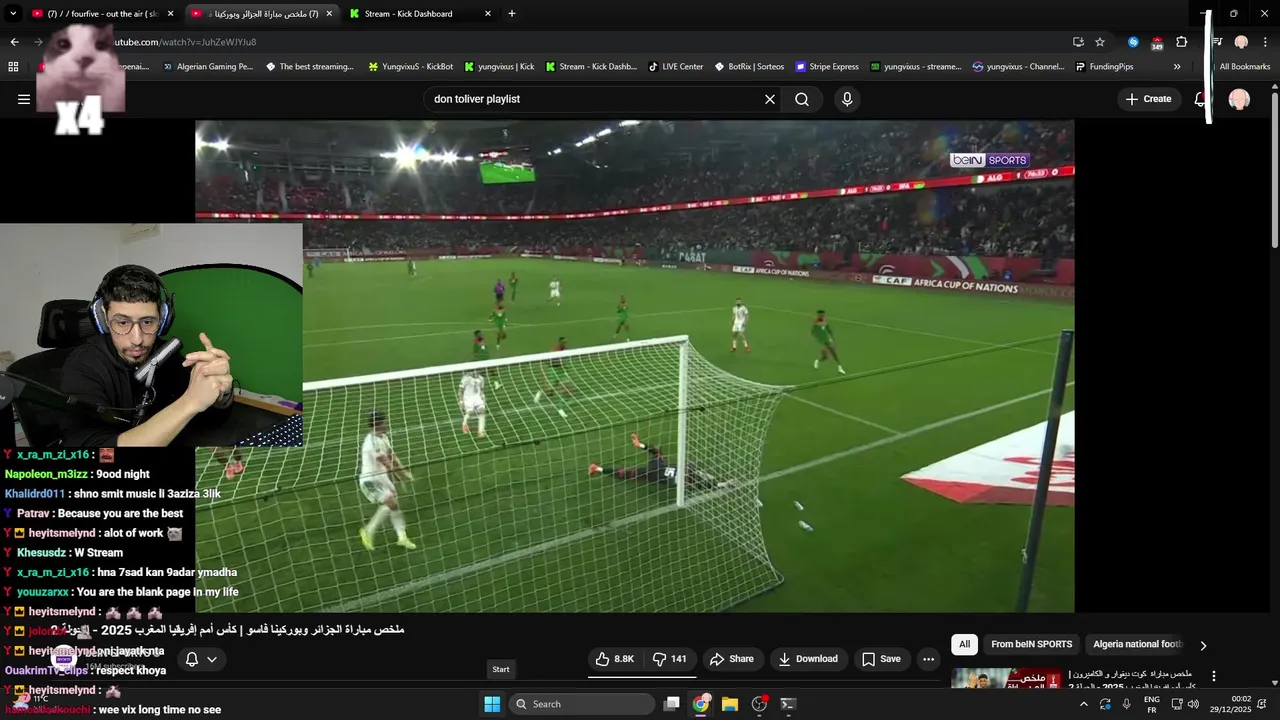Screen dimensions: 1280x720
Task: Show more bookmarks with the chevron
Action: (1177, 67)
